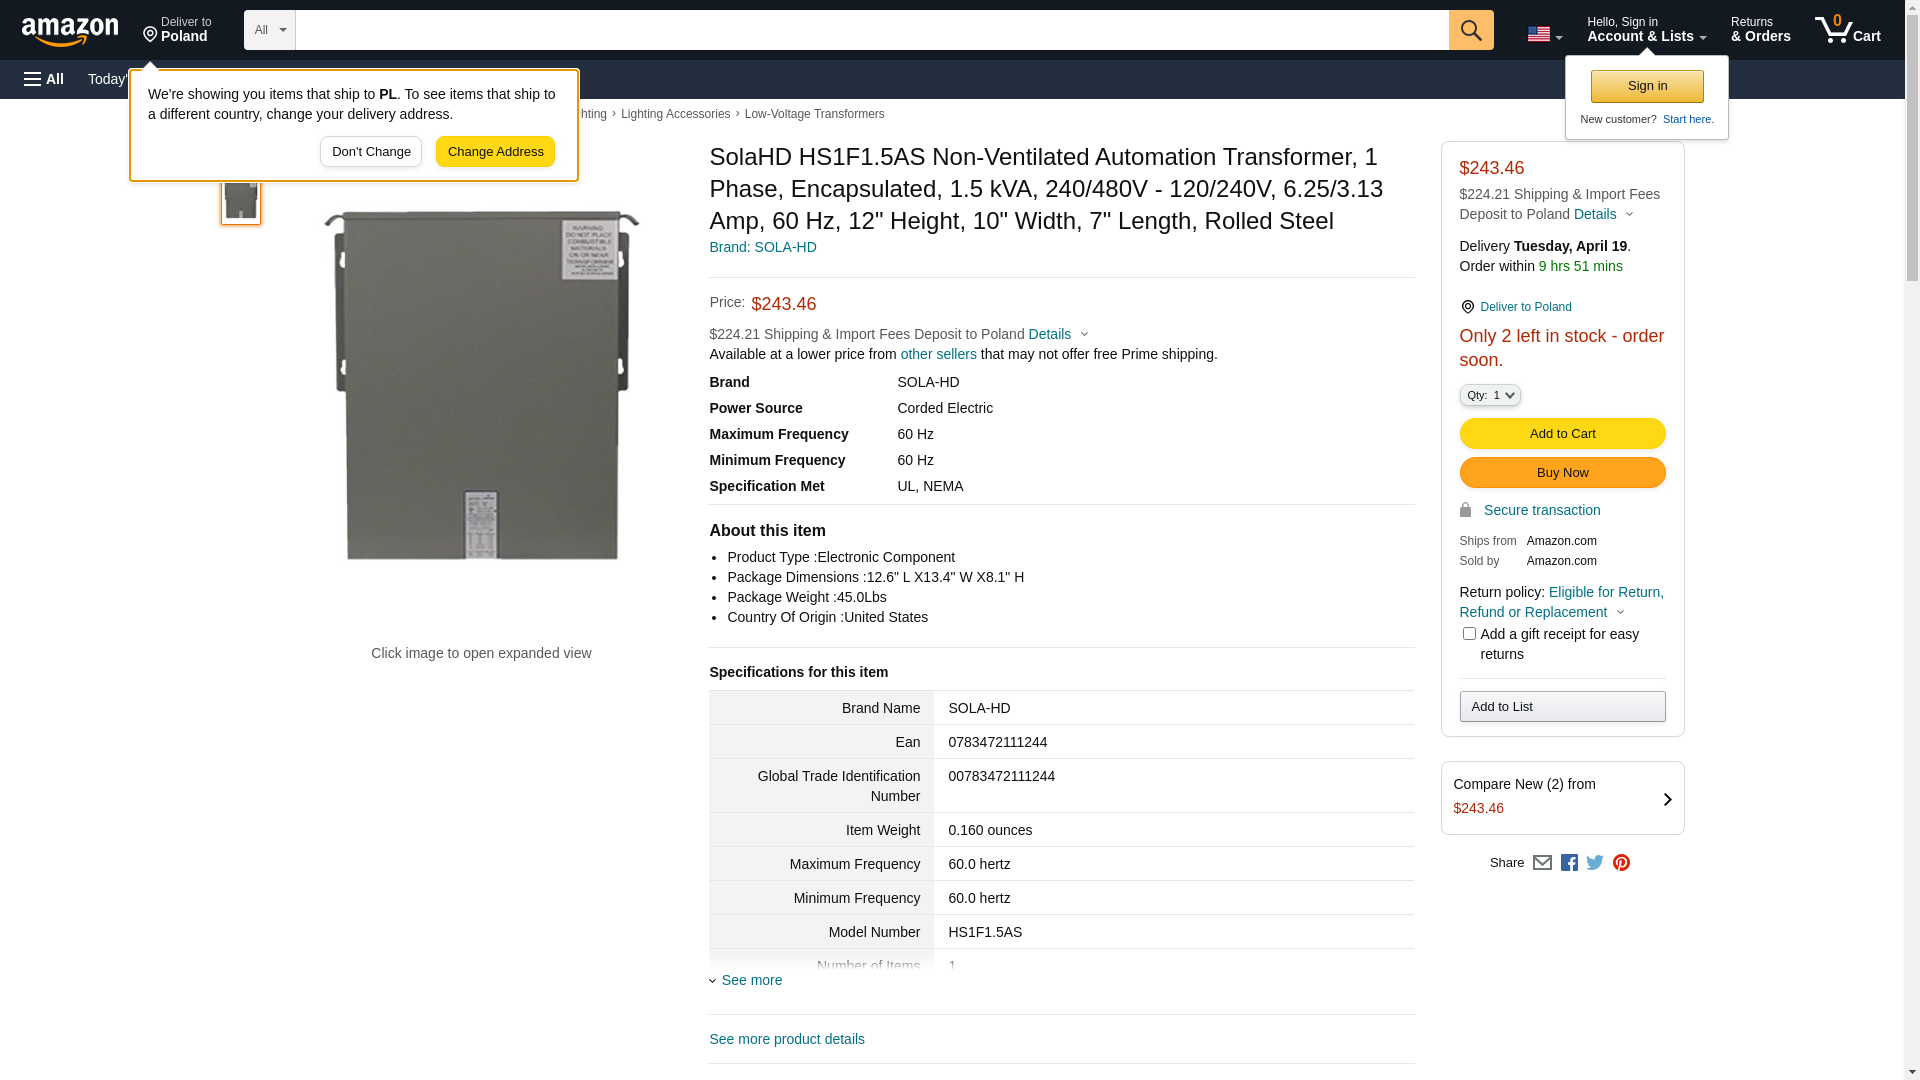Image resolution: width=1920 pixels, height=1080 pixels.
Task: Open the Amazon logo home link
Action: pyautogui.click(x=70, y=32)
